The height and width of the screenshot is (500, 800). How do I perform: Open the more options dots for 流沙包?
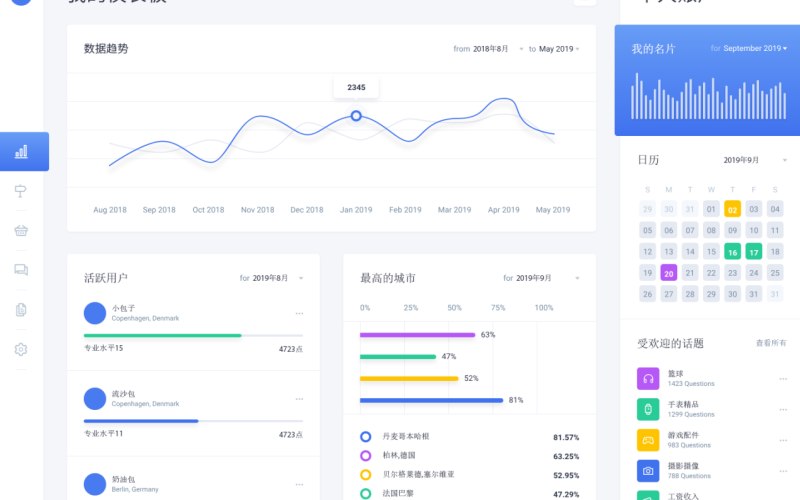pos(299,399)
